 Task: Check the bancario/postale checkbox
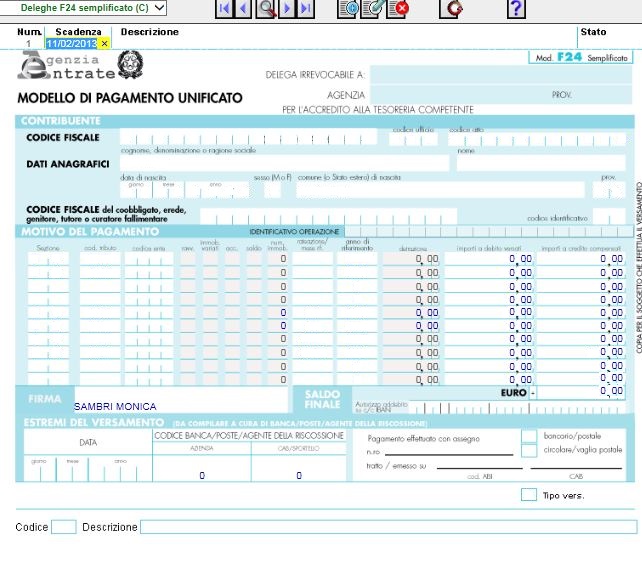528,436
